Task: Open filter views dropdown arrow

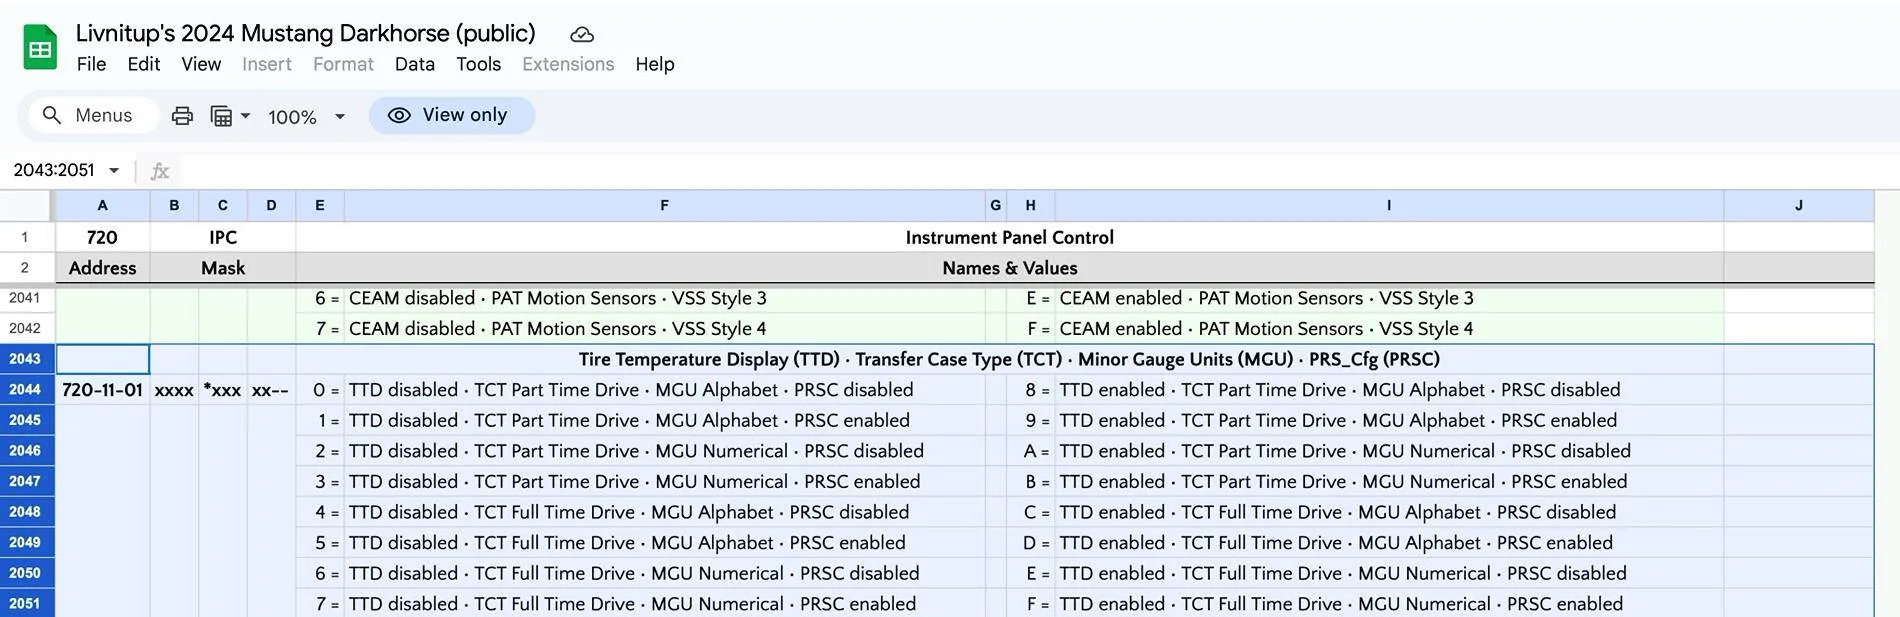Action: tap(245, 116)
